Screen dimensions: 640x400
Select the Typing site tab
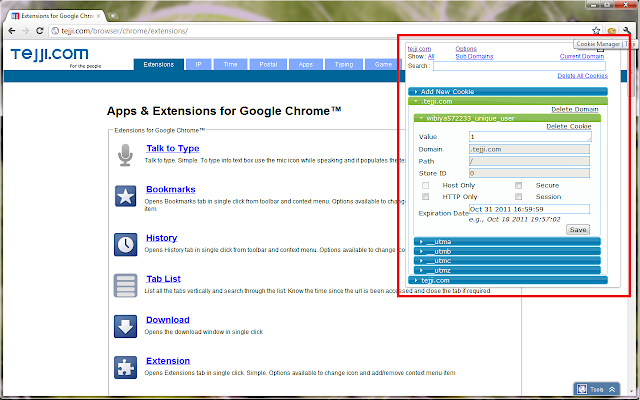pyautogui.click(x=344, y=64)
